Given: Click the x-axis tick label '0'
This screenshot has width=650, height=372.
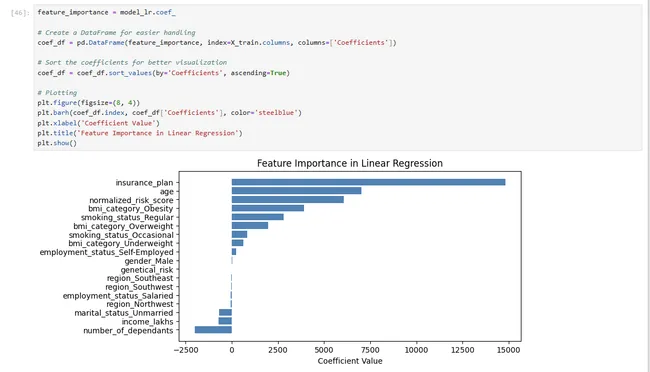Looking at the screenshot, I should tap(232, 350).
